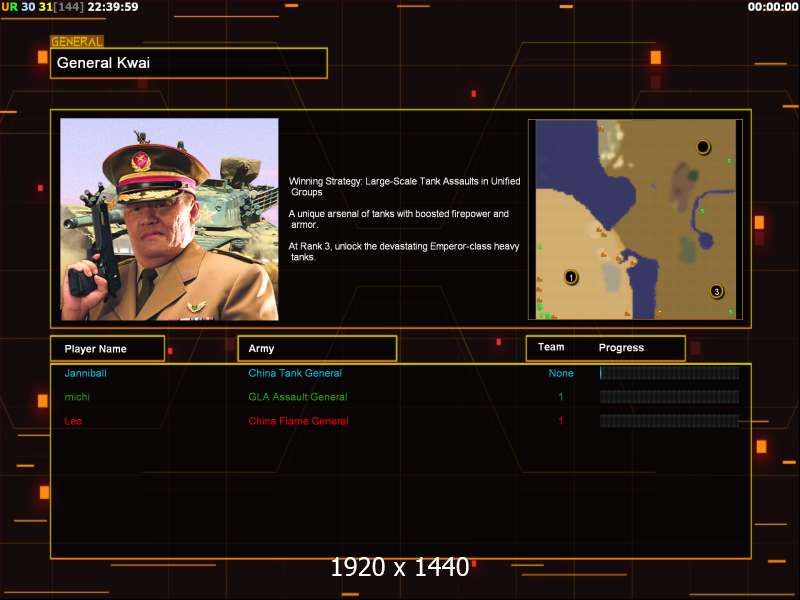Viewport: 800px width, 600px height.
Task: Click michi's loading progress bar
Action: click(669, 397)
